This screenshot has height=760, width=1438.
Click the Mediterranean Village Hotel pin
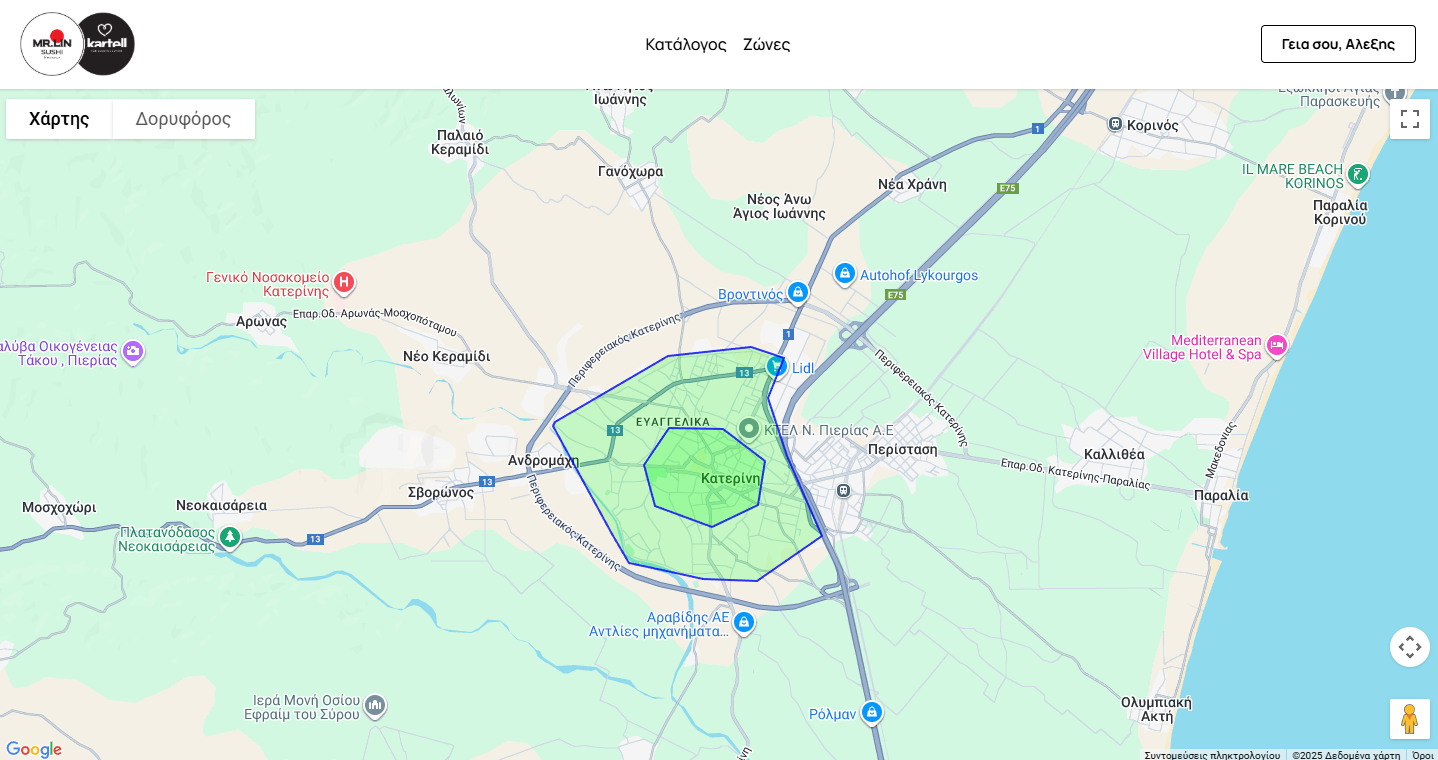[x=1276, y=346]
